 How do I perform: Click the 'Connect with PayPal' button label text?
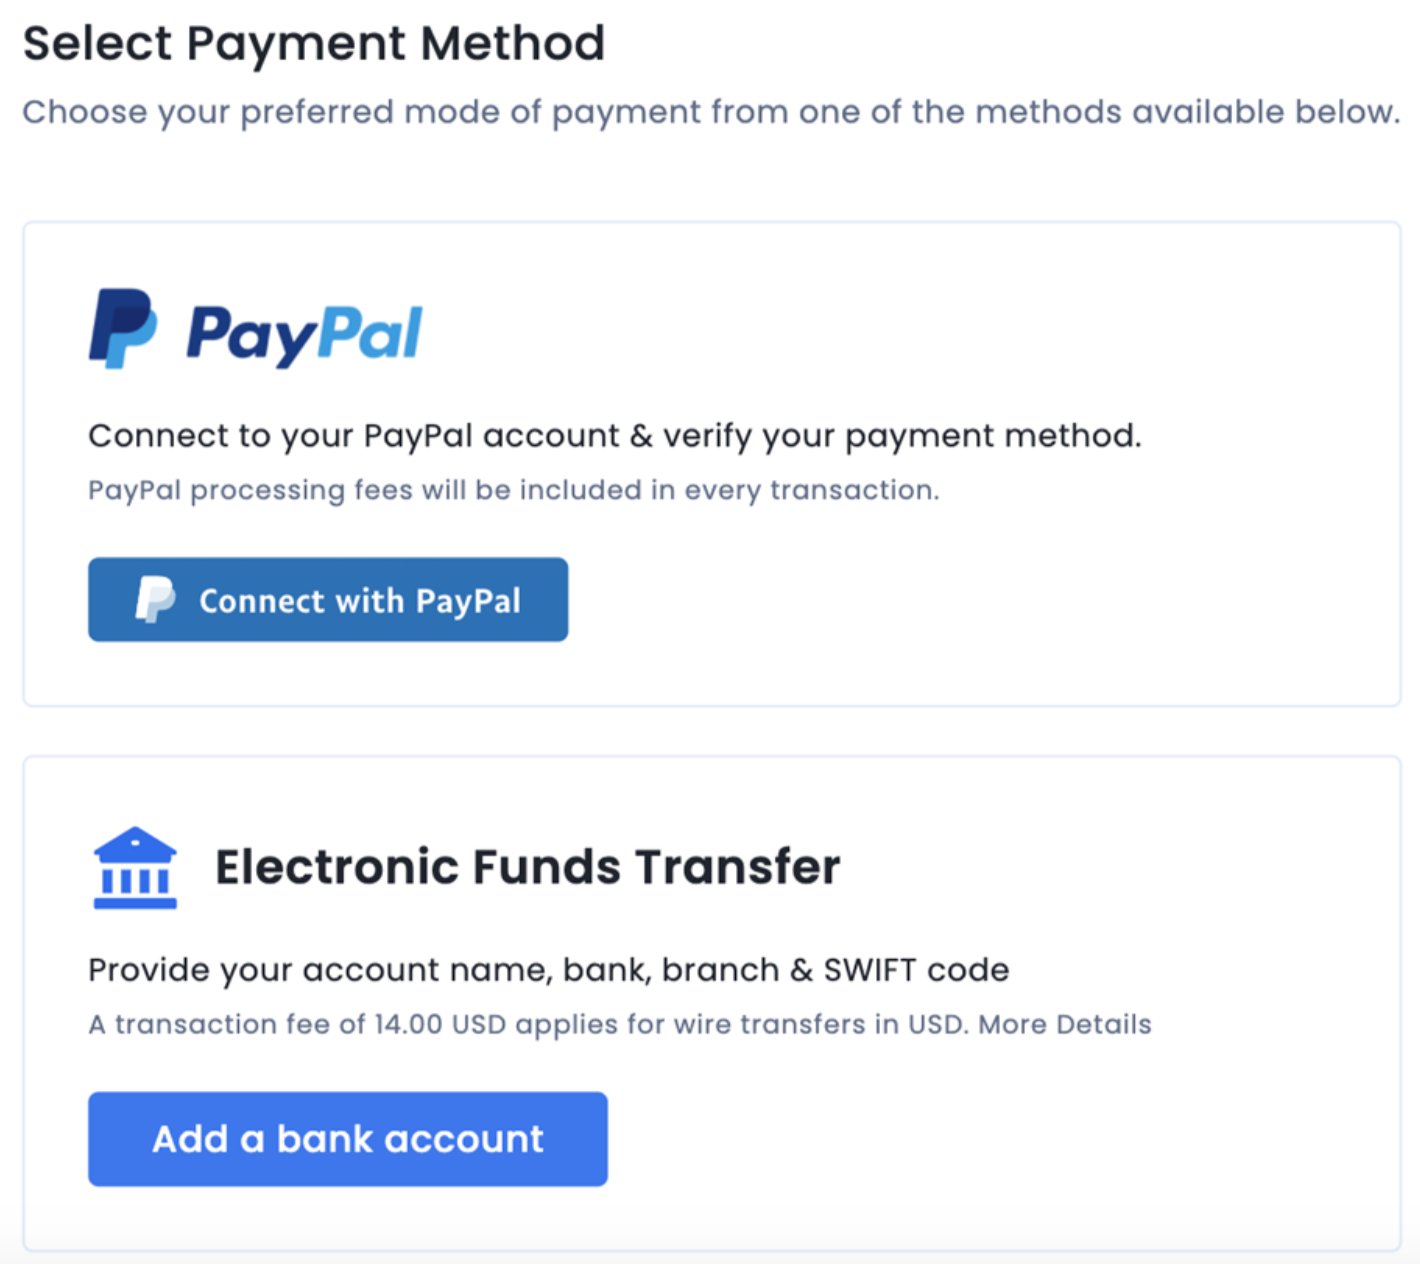click(x=360, y=601)
